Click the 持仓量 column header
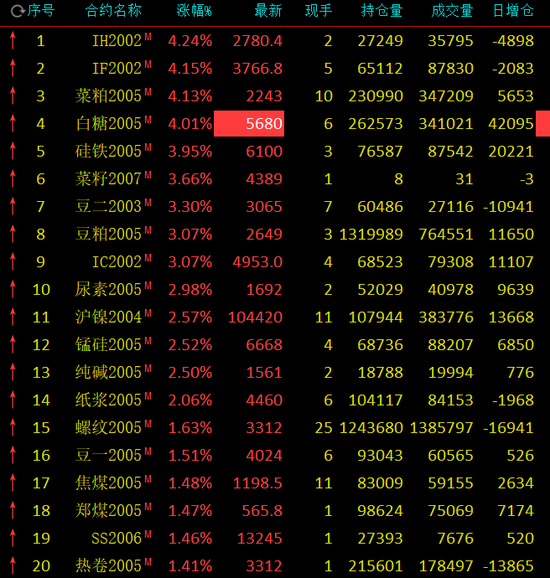This screenshot has height=578, width=550. (382, 11)
